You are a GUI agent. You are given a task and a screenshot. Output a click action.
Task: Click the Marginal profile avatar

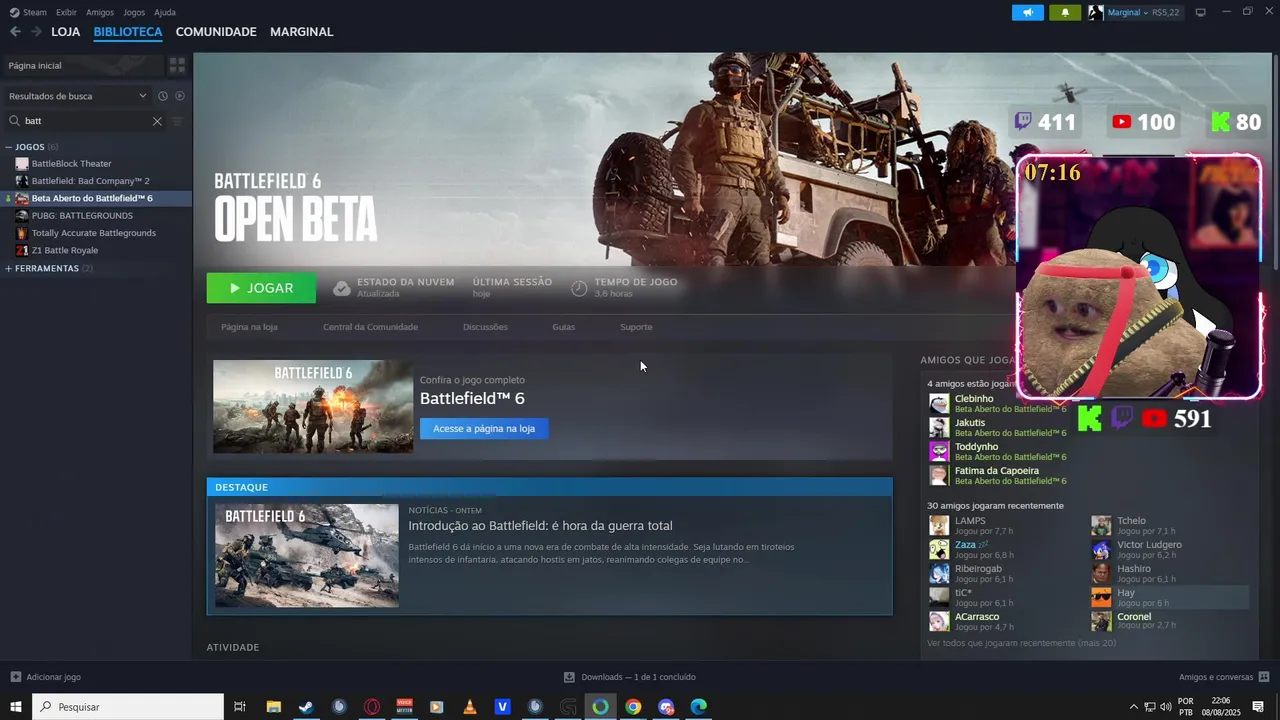pos(1096,13)
